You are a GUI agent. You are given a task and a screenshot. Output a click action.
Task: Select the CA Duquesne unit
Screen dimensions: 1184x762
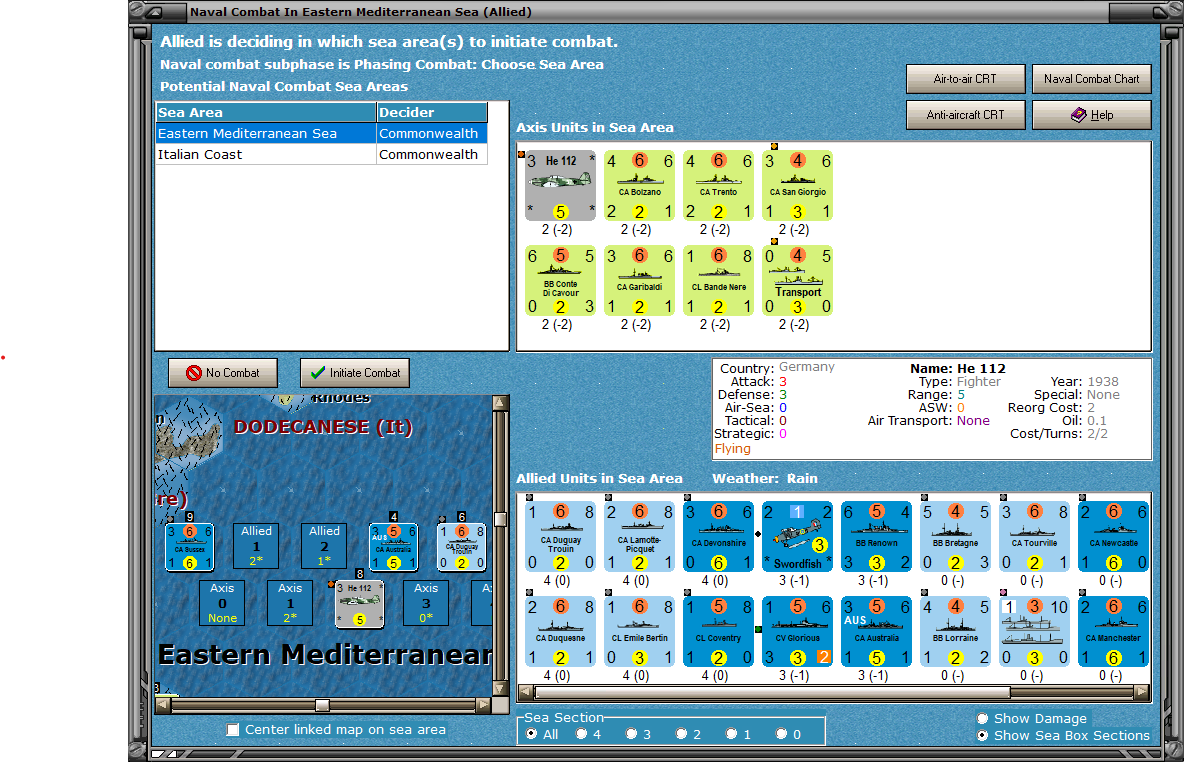pos(560,632)
